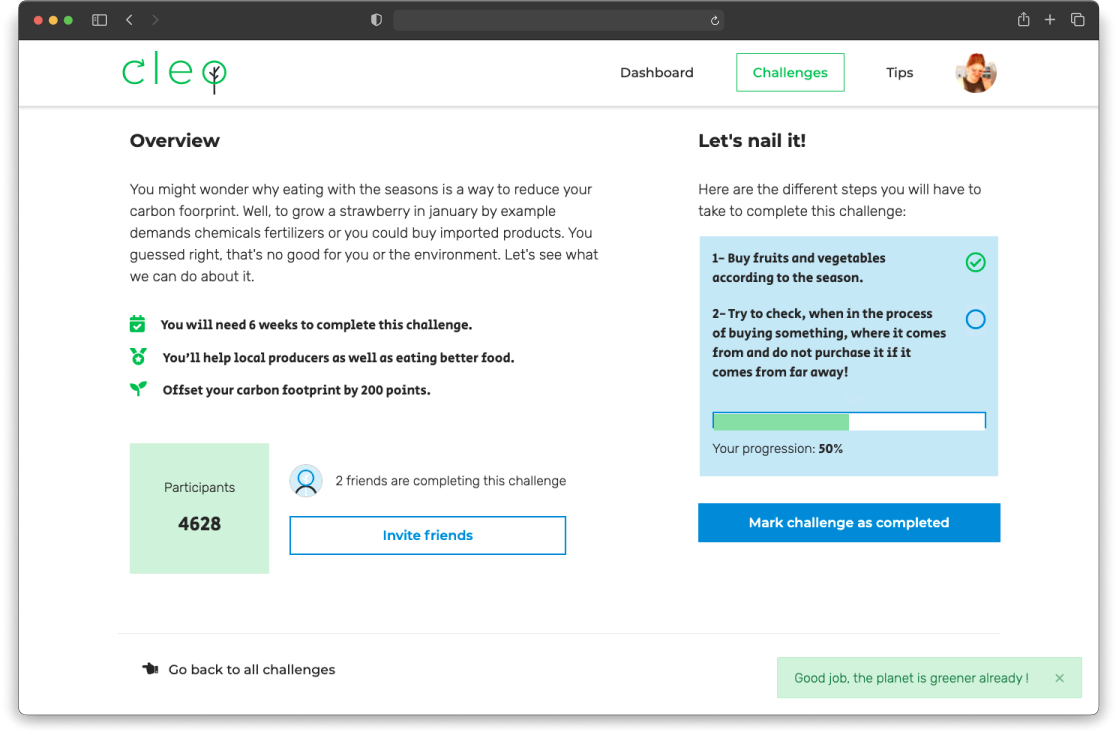Click the browser address bar
This screenshot has width=1118, height=734.
pos(558,20)
